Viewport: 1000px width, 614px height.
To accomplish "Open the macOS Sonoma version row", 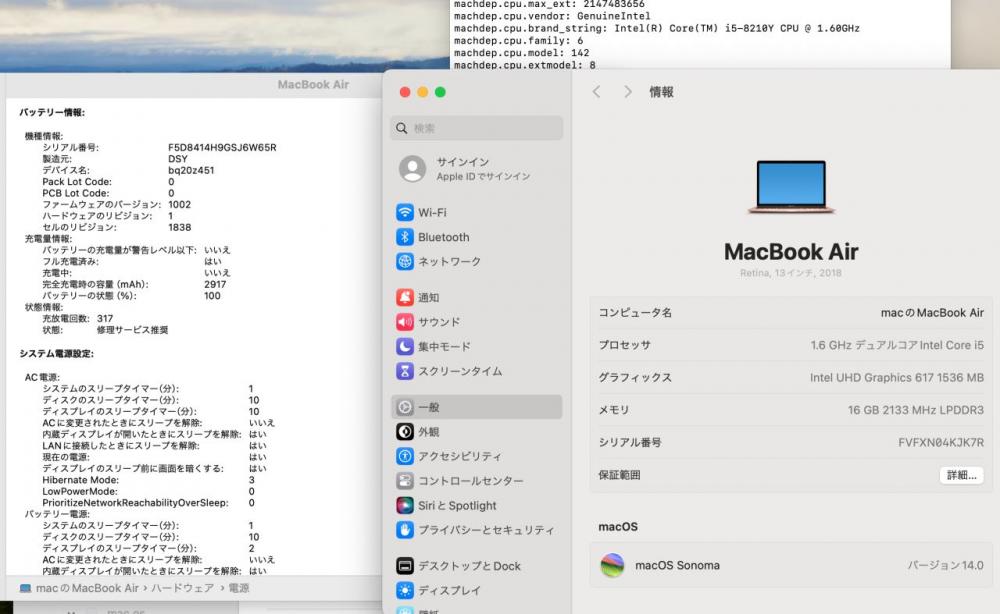I will tap(790, 565).
